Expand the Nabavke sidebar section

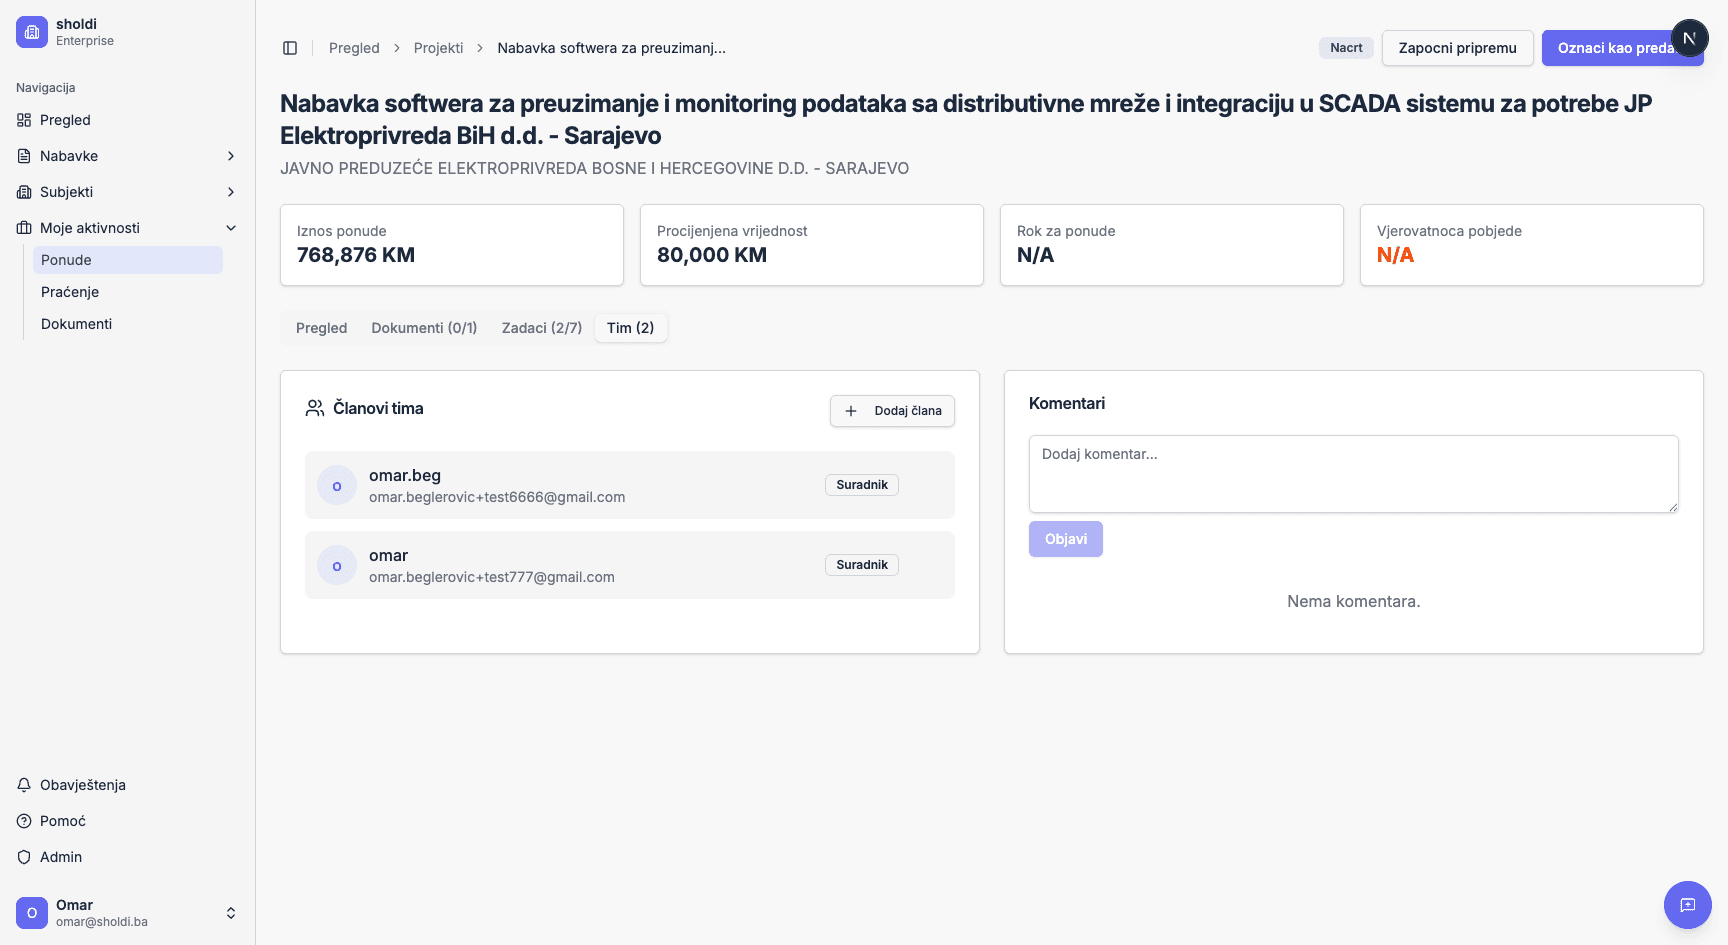point(231,156)
